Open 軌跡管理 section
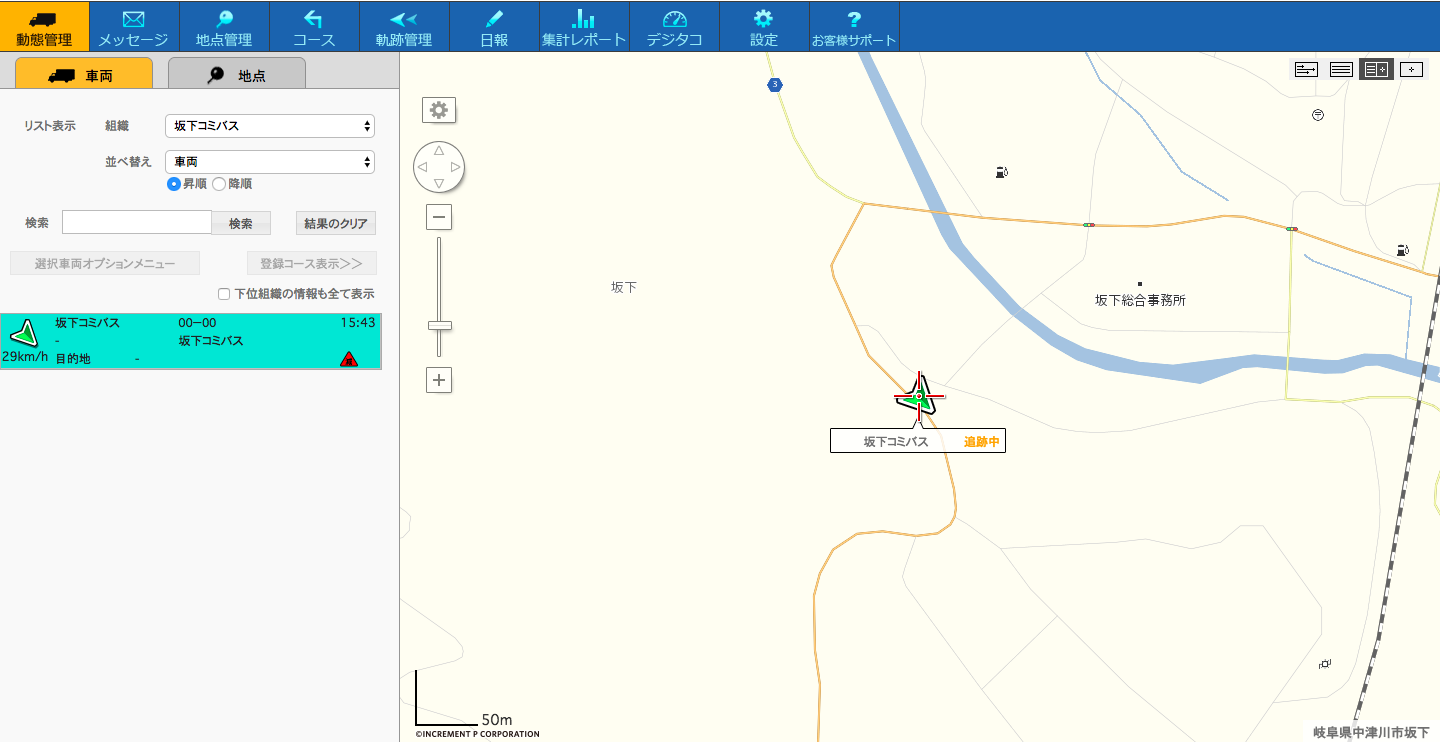Image resolution: width=1440 pixels, height=742 pixels. click(404, 26)
